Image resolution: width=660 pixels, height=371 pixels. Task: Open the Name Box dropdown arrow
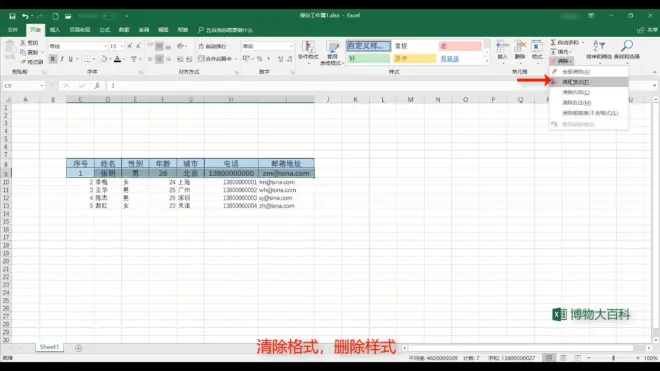coord(42,86)
